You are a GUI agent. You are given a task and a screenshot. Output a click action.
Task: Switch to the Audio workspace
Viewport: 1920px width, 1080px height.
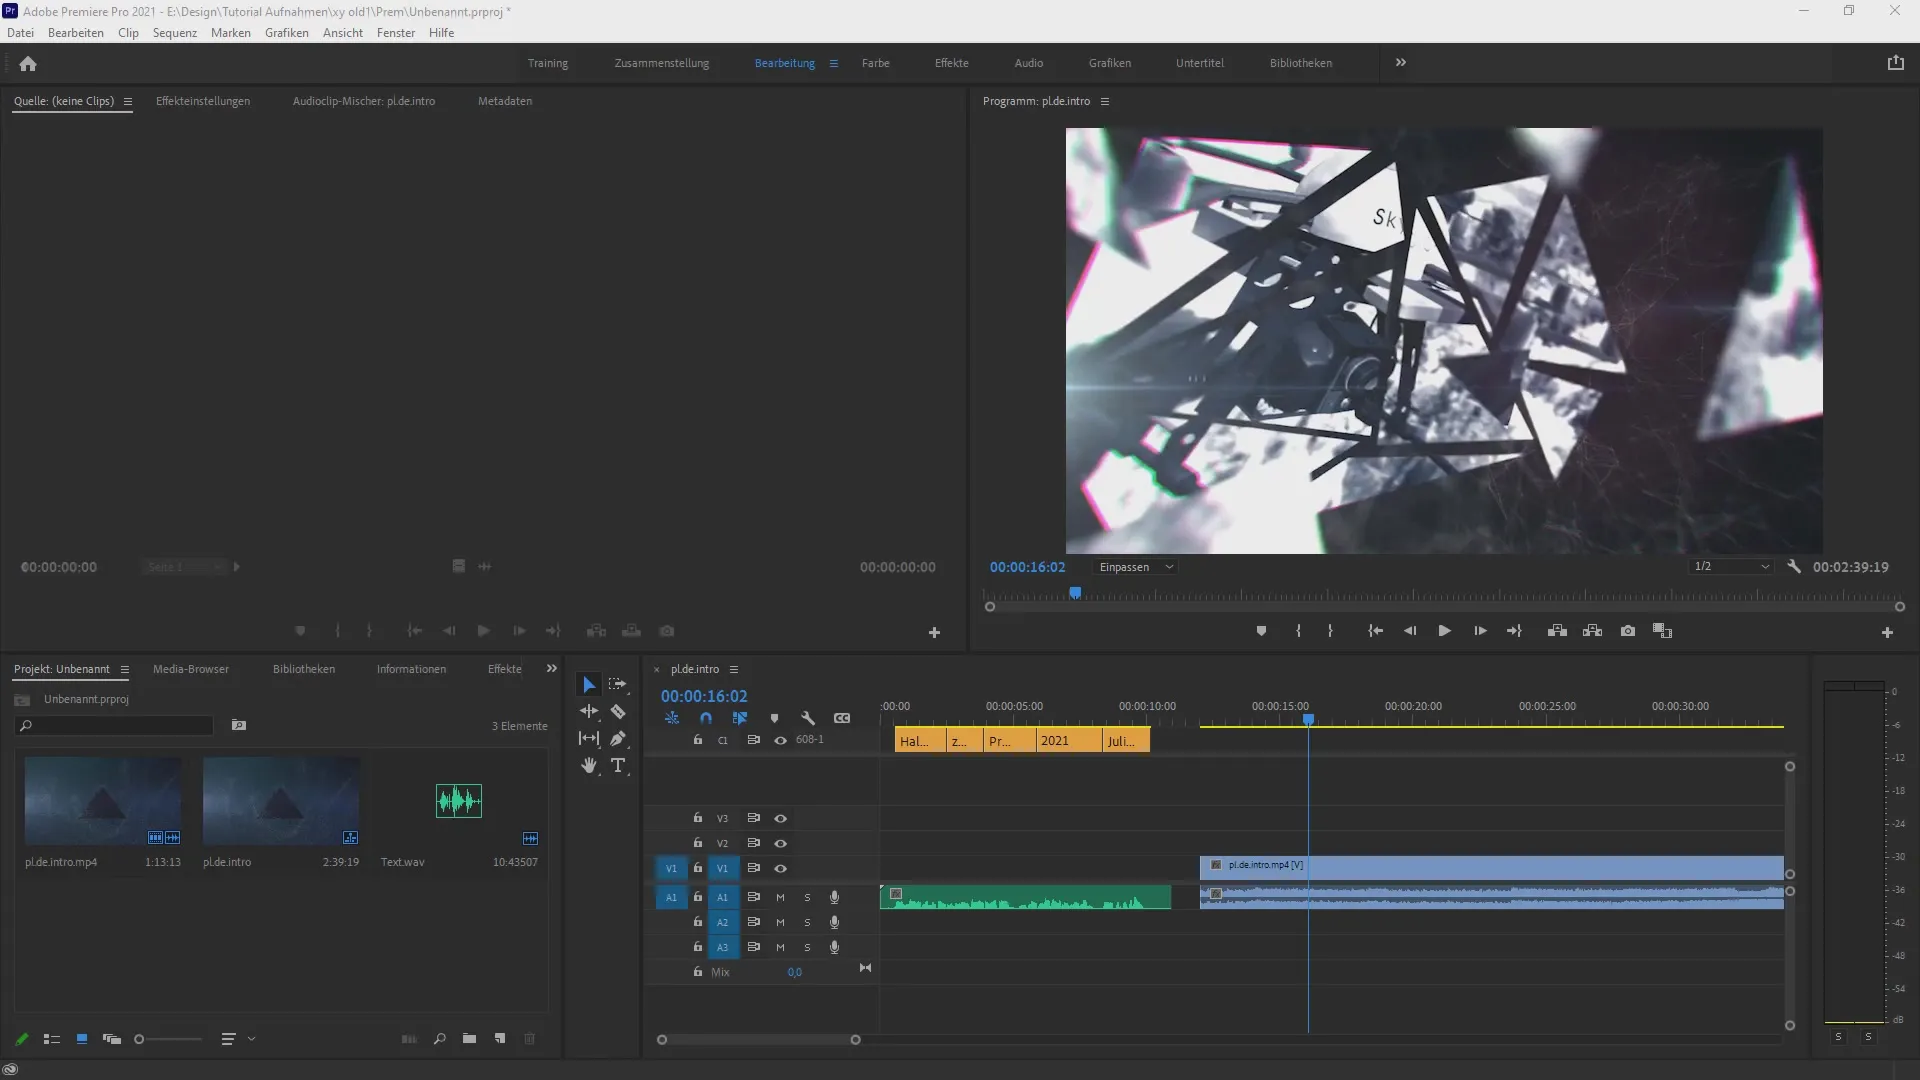(x=1028, y=63)
